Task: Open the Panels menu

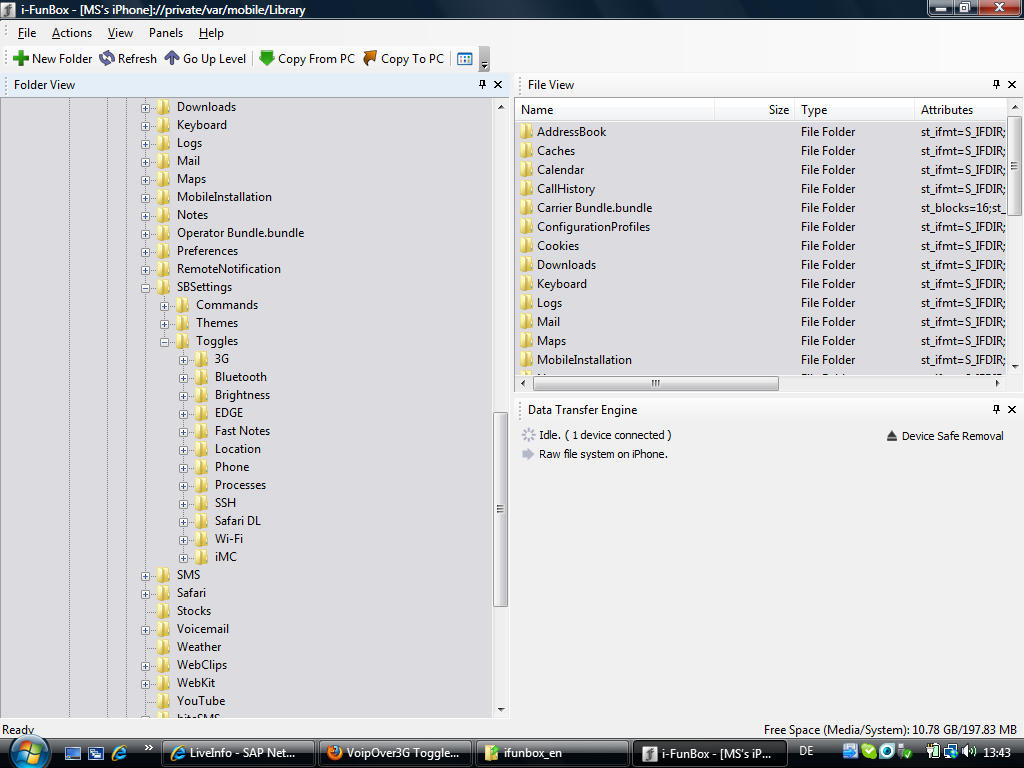Action: pyautogui.click(x=166, y=33)
